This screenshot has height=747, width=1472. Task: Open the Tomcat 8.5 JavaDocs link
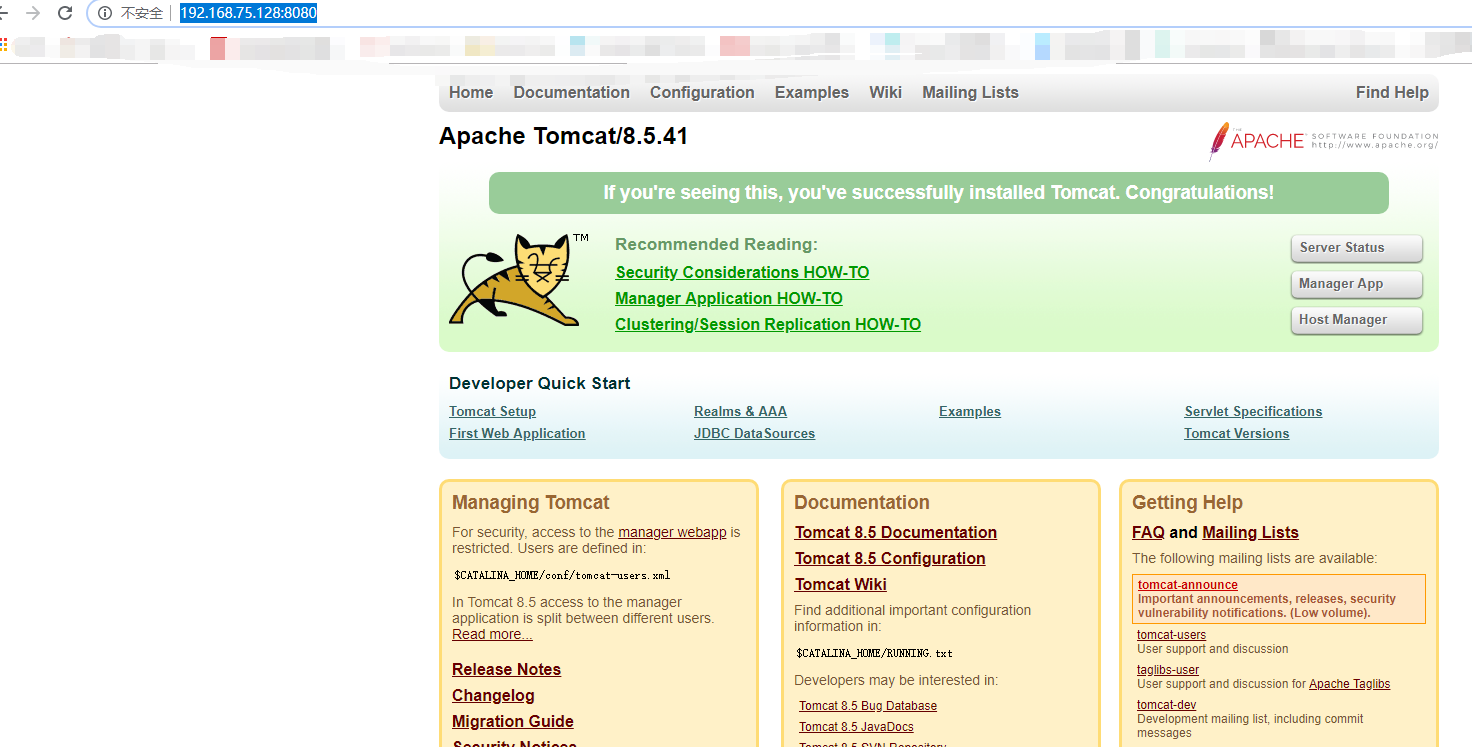[856, 727]
